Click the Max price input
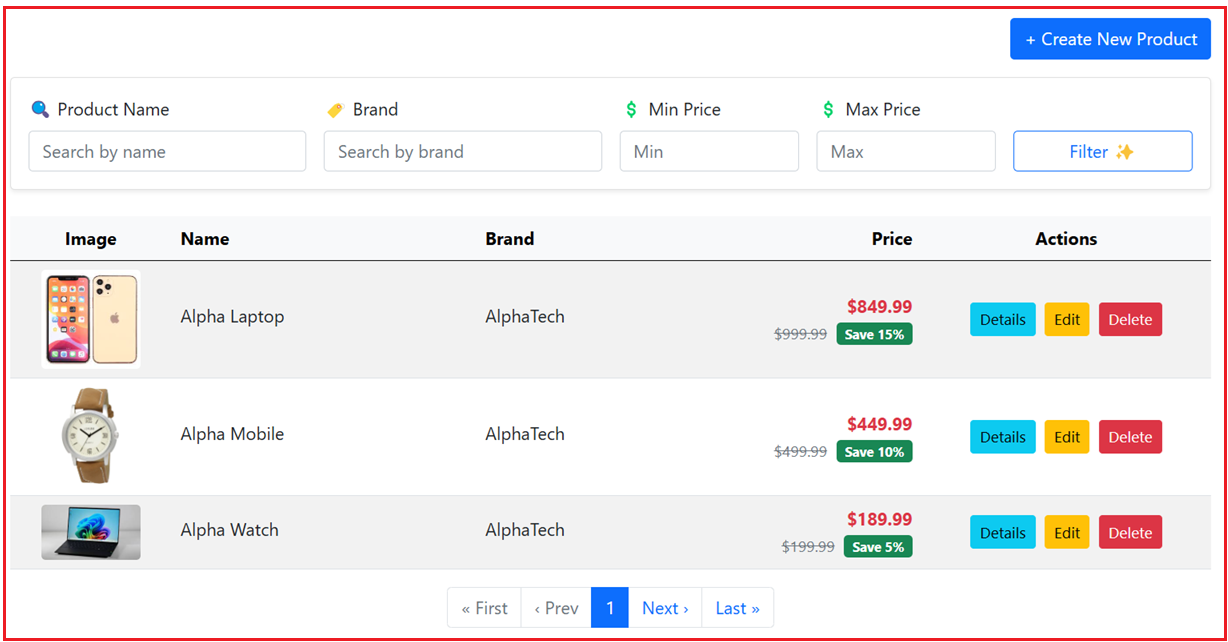 point(906,151)
